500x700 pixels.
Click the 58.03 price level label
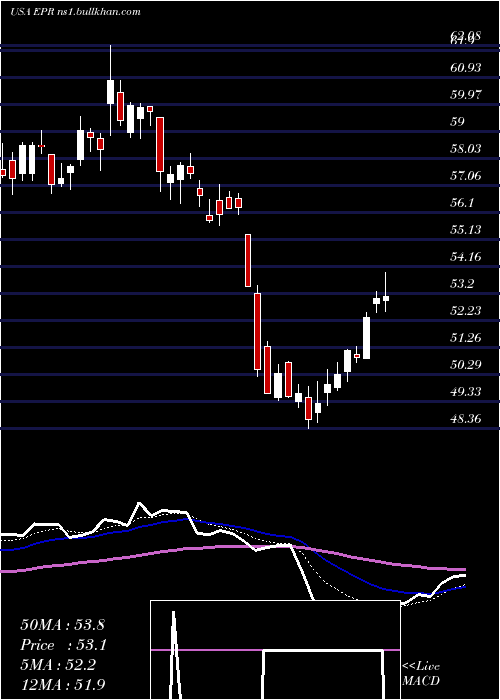coord(465,149)
